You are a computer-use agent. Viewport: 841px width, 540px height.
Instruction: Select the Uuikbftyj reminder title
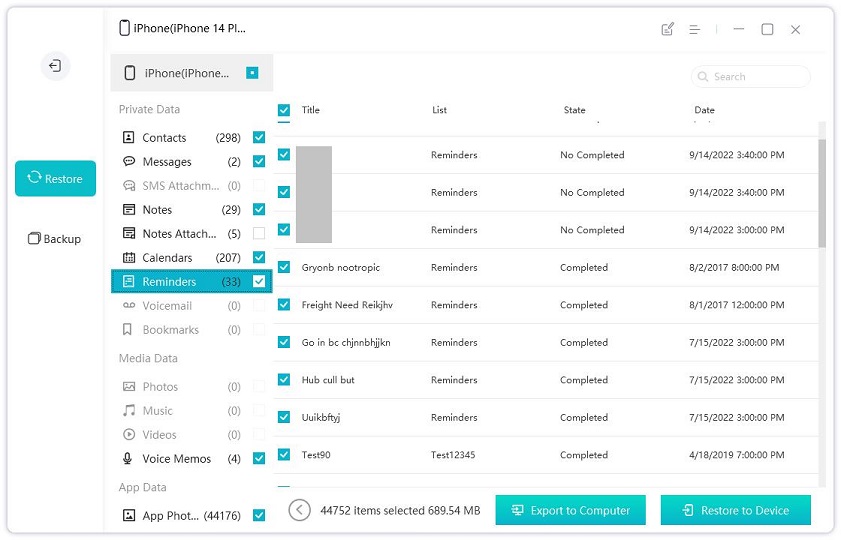coord(321,418)
